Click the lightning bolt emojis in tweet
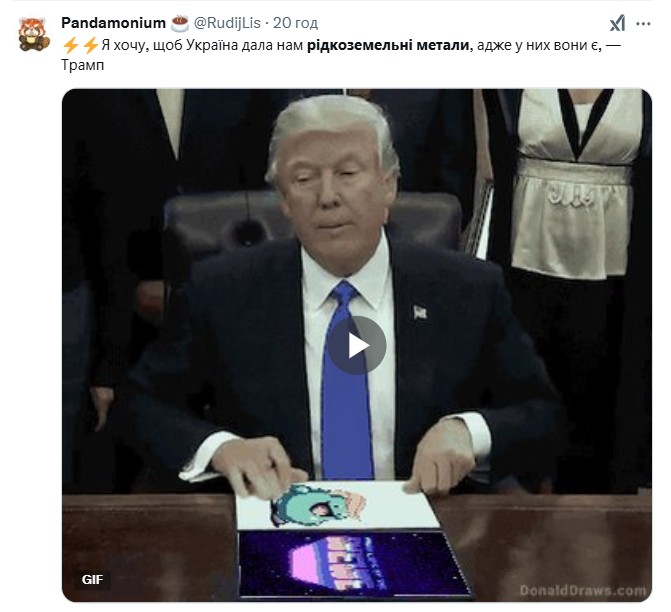This screenshot has height=612, width=671. [80, 45]
